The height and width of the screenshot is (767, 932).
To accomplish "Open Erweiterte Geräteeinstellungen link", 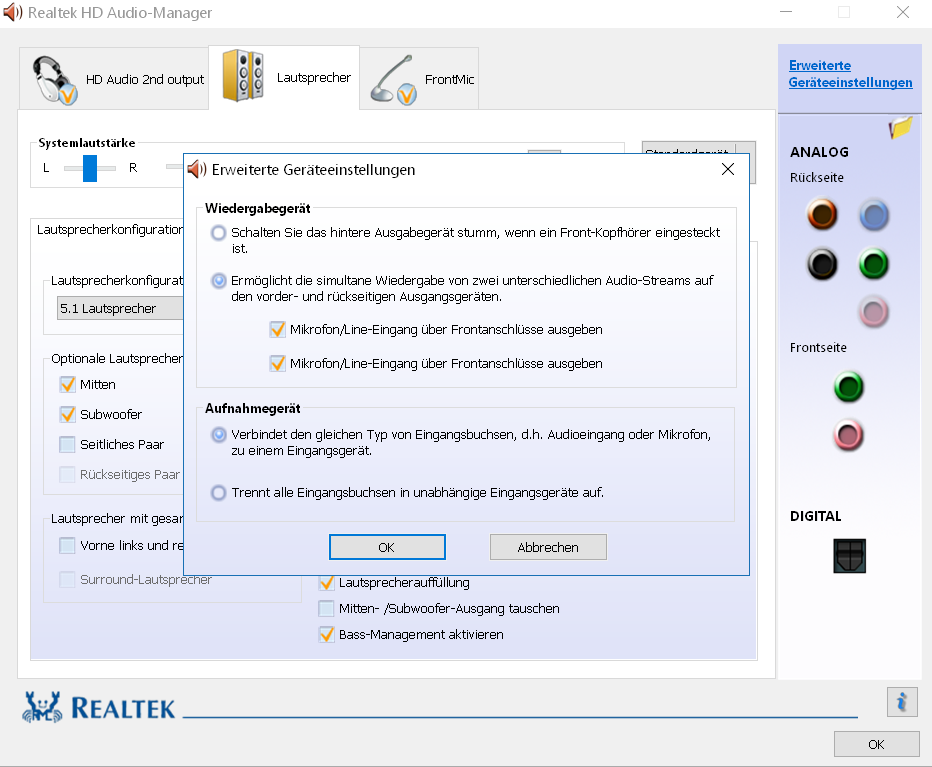I will pyautogui.click(x=850, y=74).
